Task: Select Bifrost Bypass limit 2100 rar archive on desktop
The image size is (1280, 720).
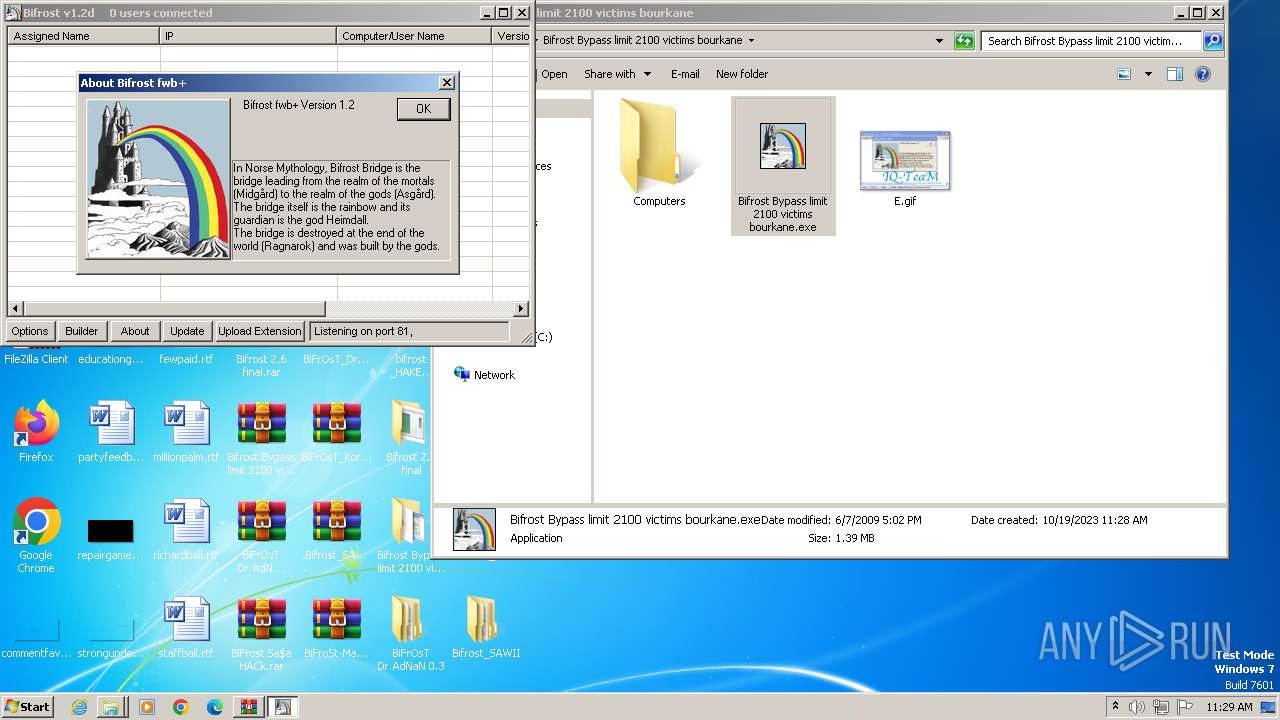Action: coord(261,438)
